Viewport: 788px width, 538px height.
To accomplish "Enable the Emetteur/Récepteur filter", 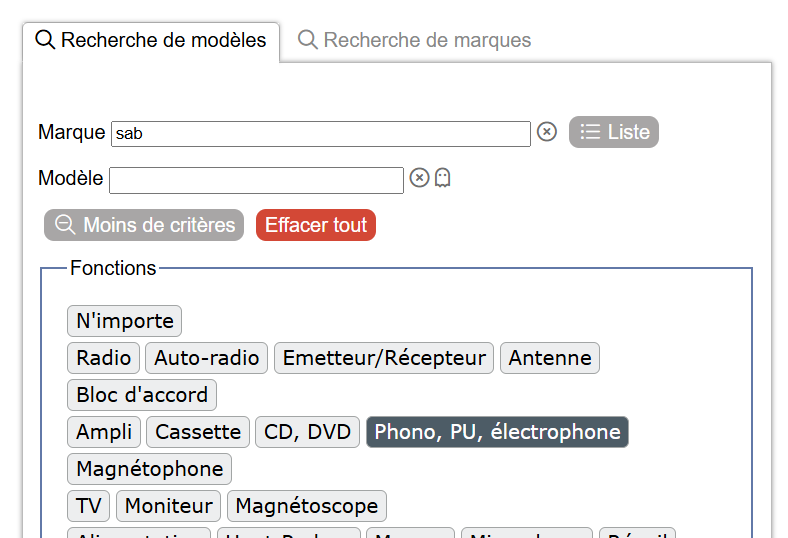I will [x=384, y=358].
